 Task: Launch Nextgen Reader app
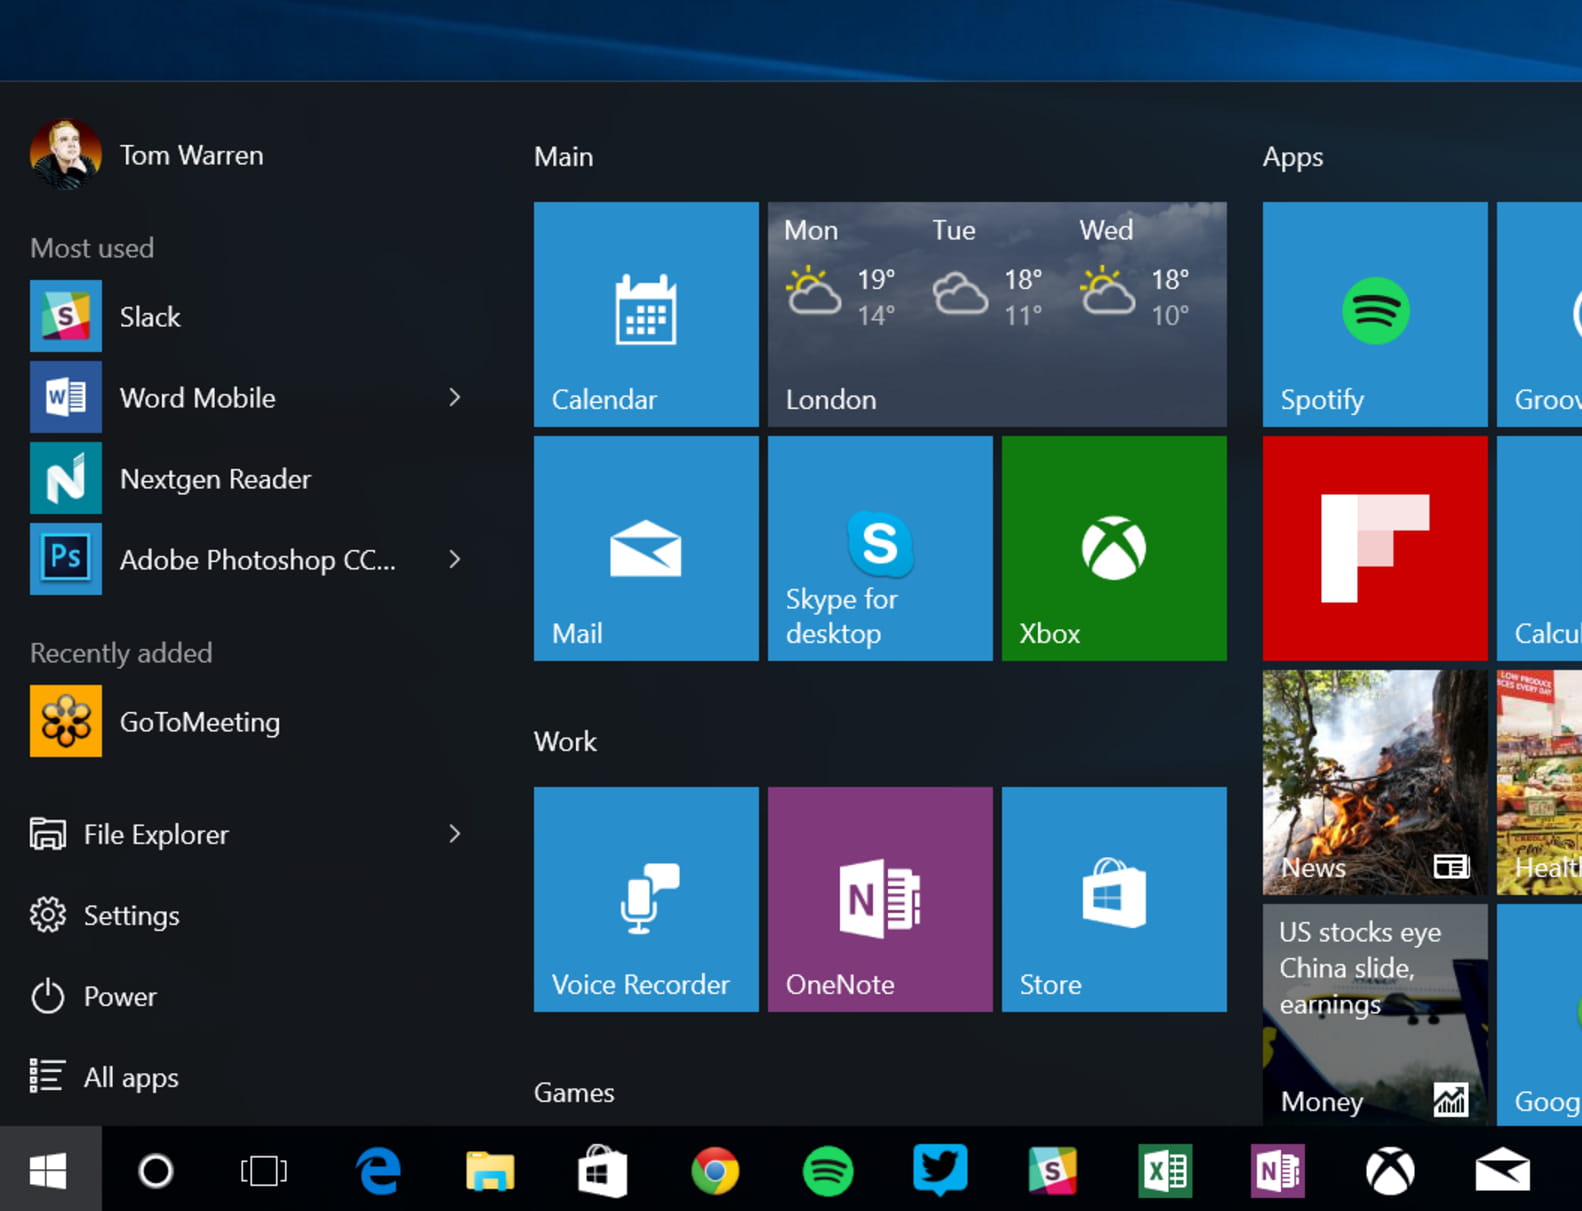[x=250, y=478]
